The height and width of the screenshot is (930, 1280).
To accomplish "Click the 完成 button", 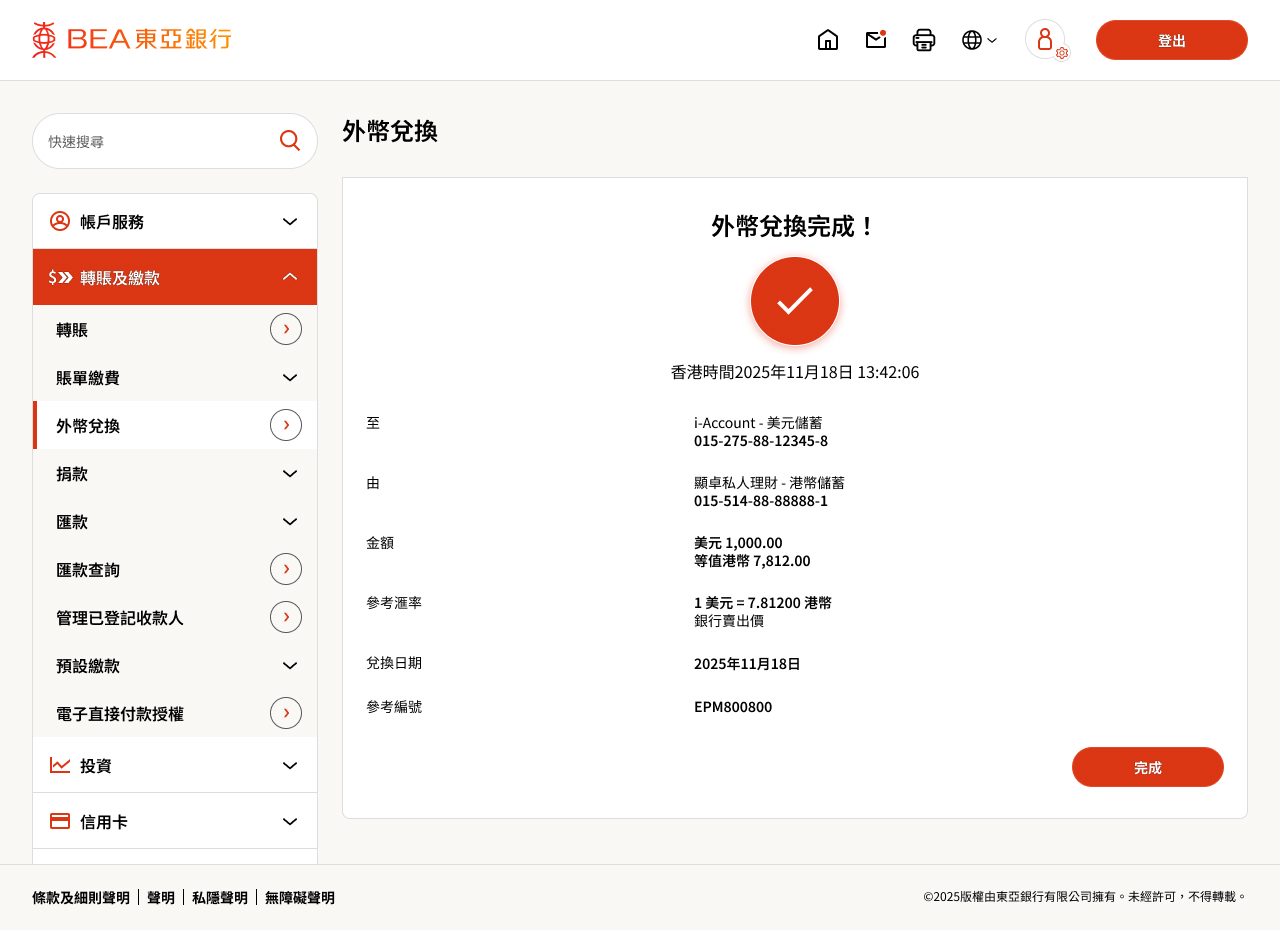I will (x=1147, y=766).
